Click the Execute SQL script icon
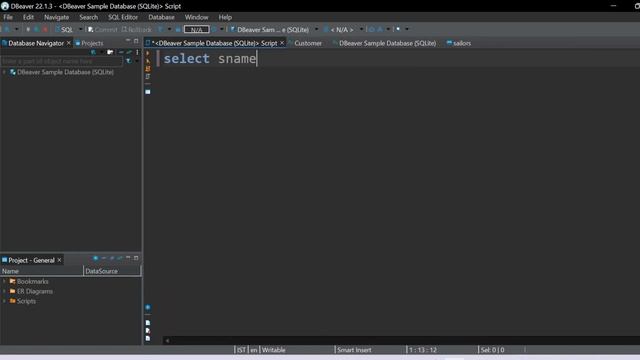Viewport: 640px width, 360px height. pyautogui.click(x=148, y=69)
